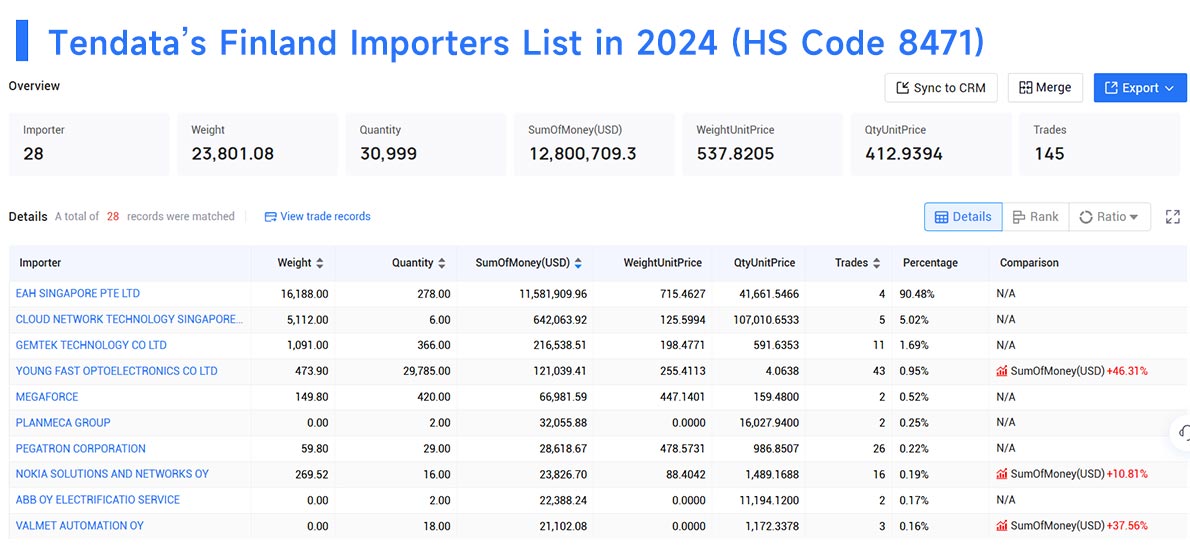The width and height of the screenshot is (1190, 552).
Task: Click the WeightUnitPrice column header
Action: click(x=663, y=263)
